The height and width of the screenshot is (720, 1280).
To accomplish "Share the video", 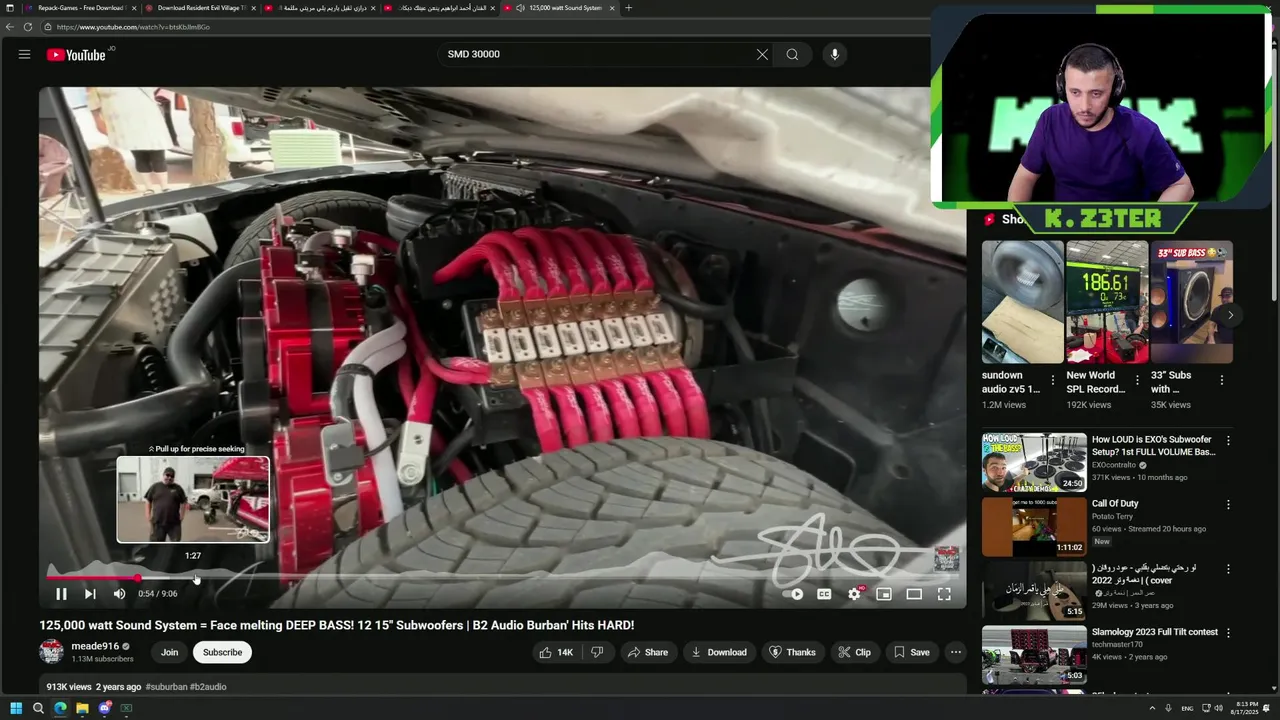I will click(x=647, y=652).
